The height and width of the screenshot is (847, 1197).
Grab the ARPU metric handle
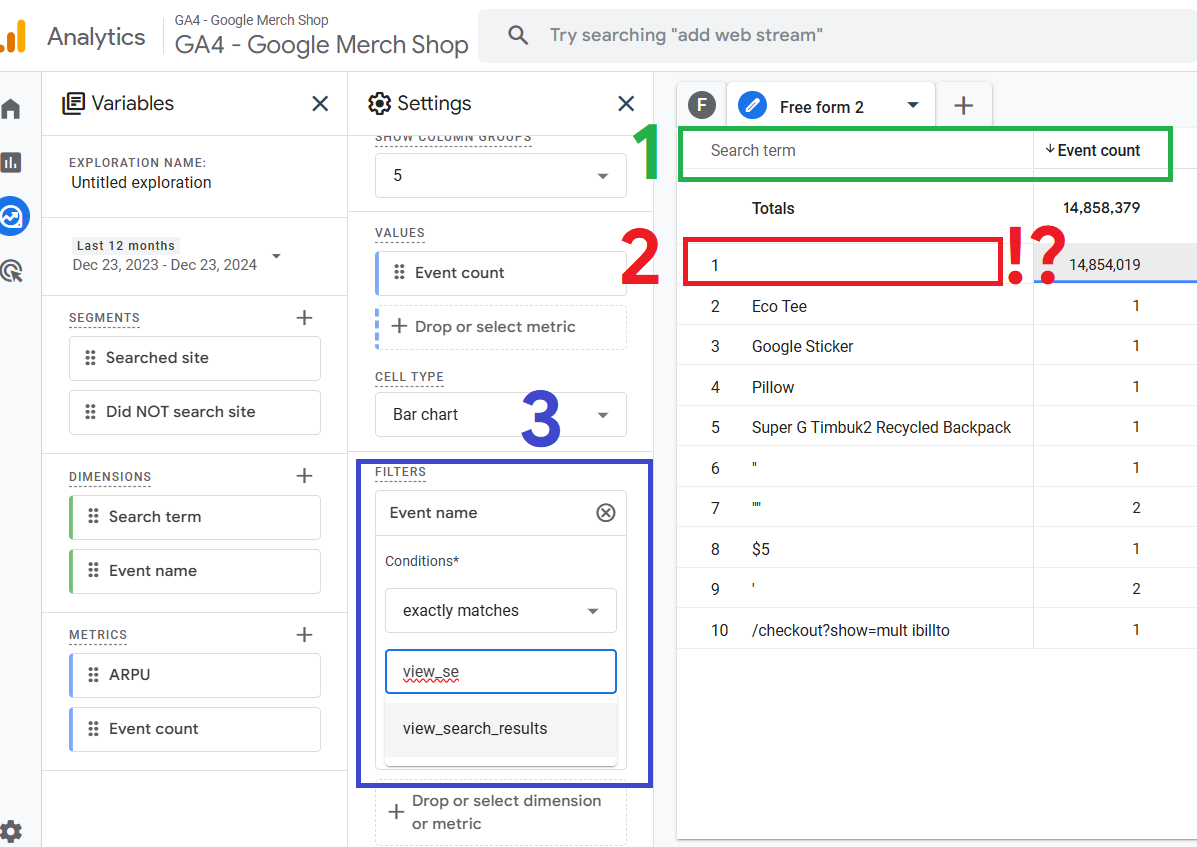click(93, 675)
